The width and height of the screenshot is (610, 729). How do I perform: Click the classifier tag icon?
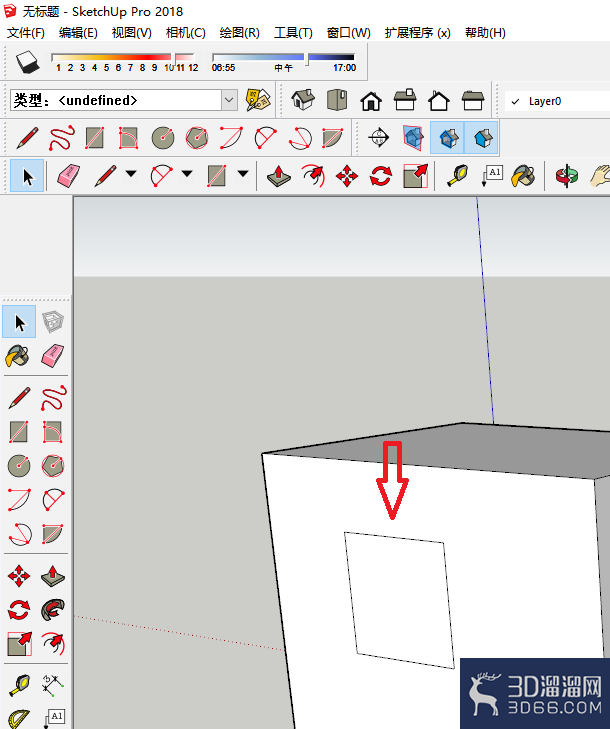pyautogui.click(x=258, y=100)
